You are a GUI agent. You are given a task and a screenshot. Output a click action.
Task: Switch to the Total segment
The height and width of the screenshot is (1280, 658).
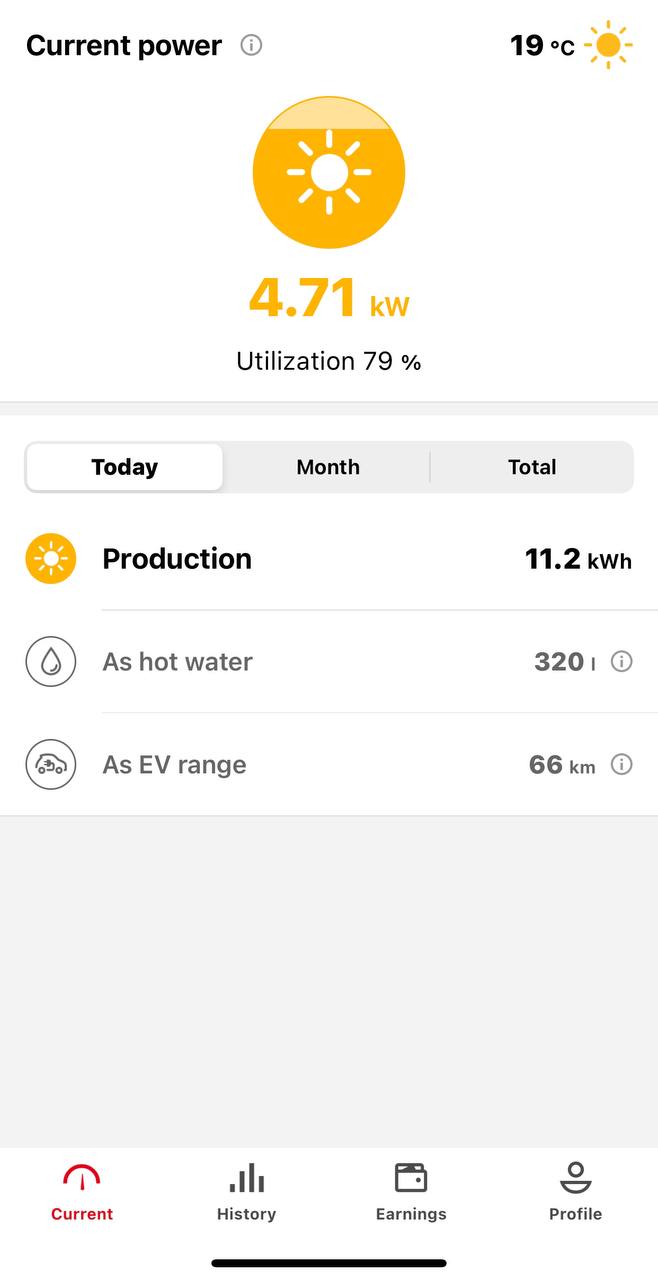coord(532,467)
